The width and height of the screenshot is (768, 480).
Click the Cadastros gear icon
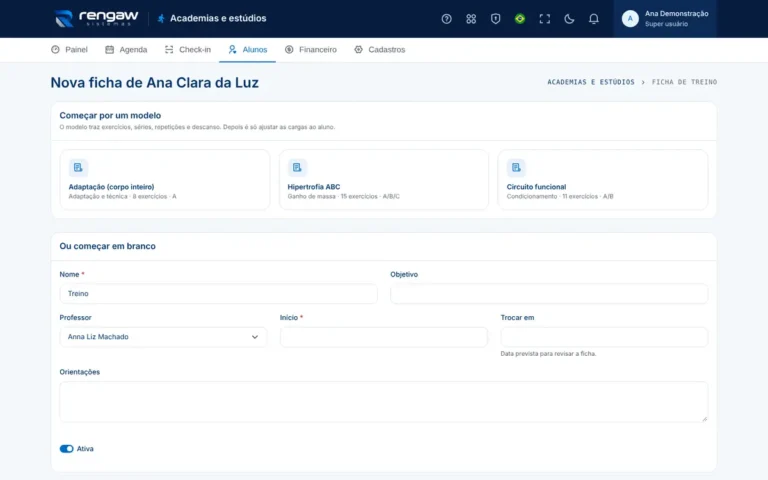click(359, 49)
